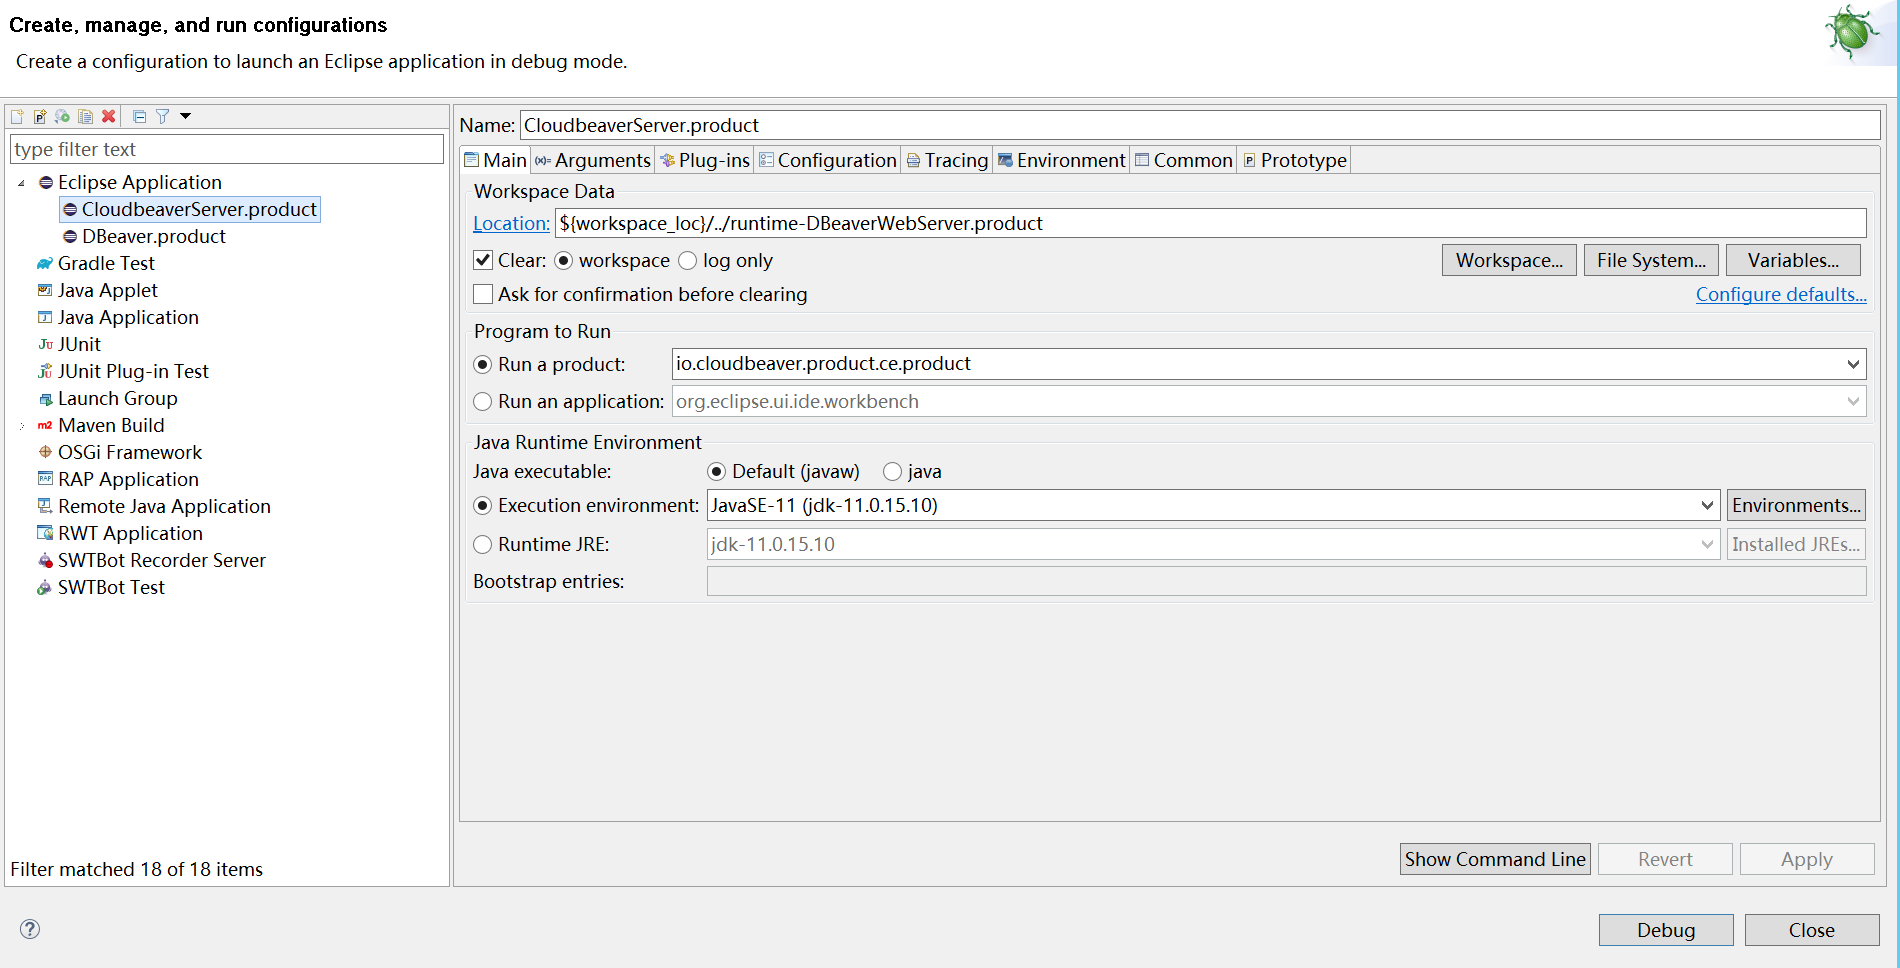Export launch configurations
1900x968 pixels.
click(62, 117)
